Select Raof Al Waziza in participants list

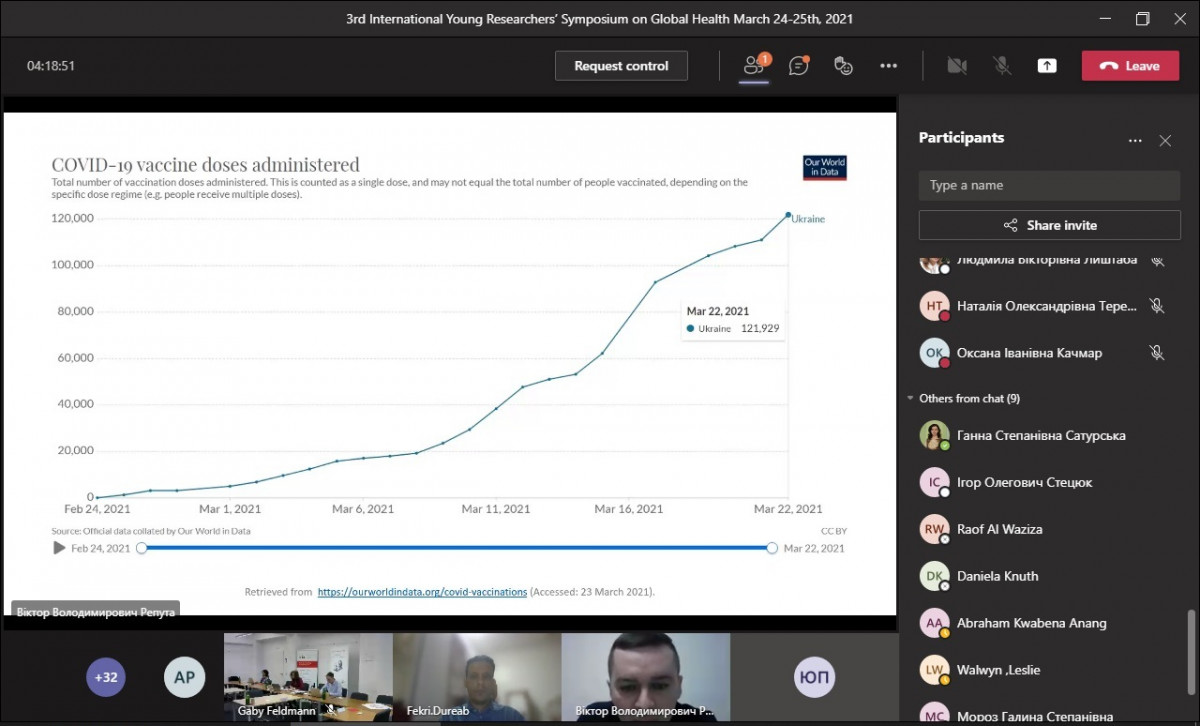(x=998, y=529)
